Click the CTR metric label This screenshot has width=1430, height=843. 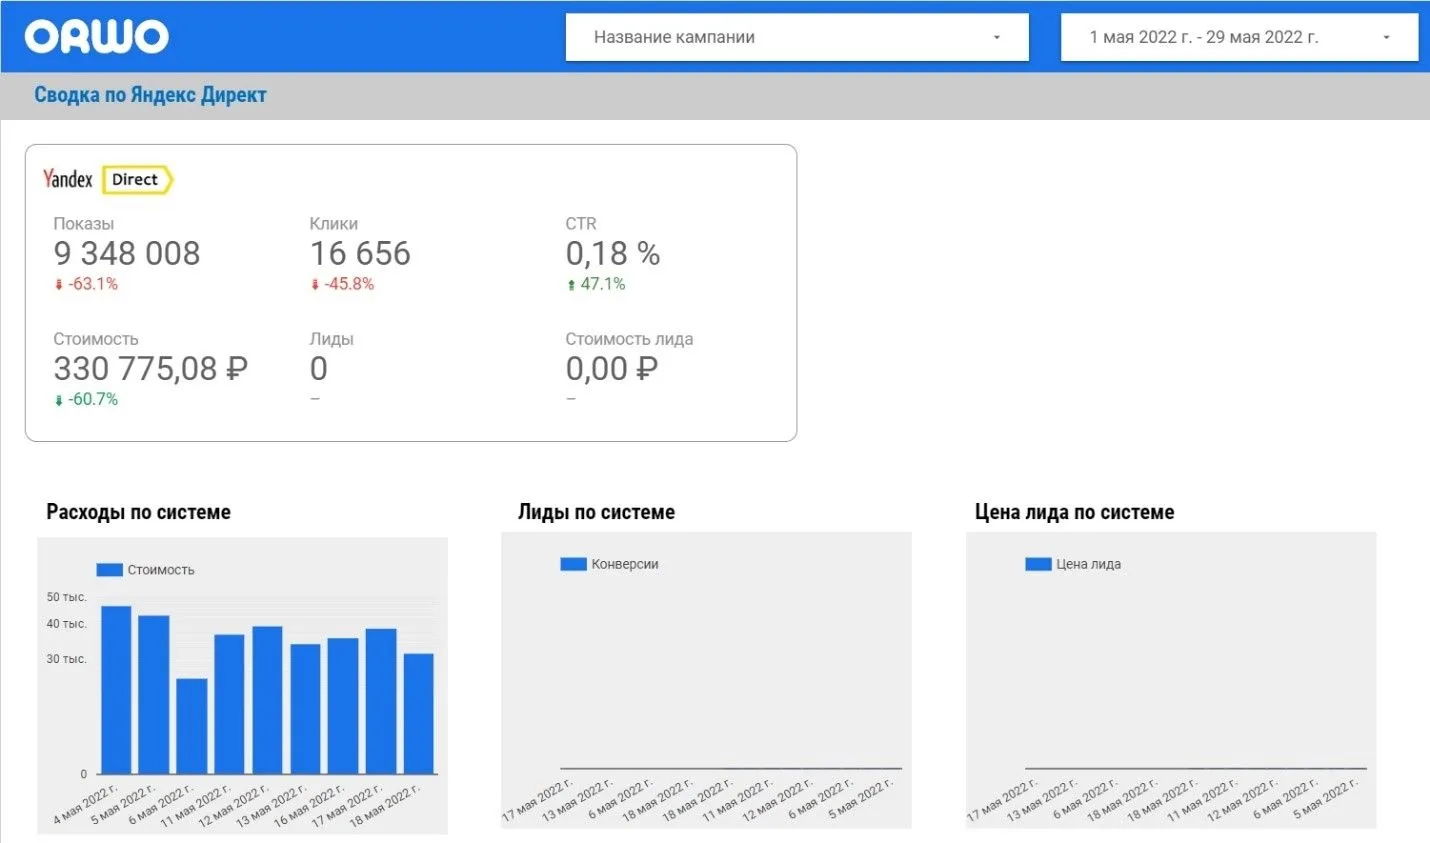pyautogui.click(x=581, y=224)
